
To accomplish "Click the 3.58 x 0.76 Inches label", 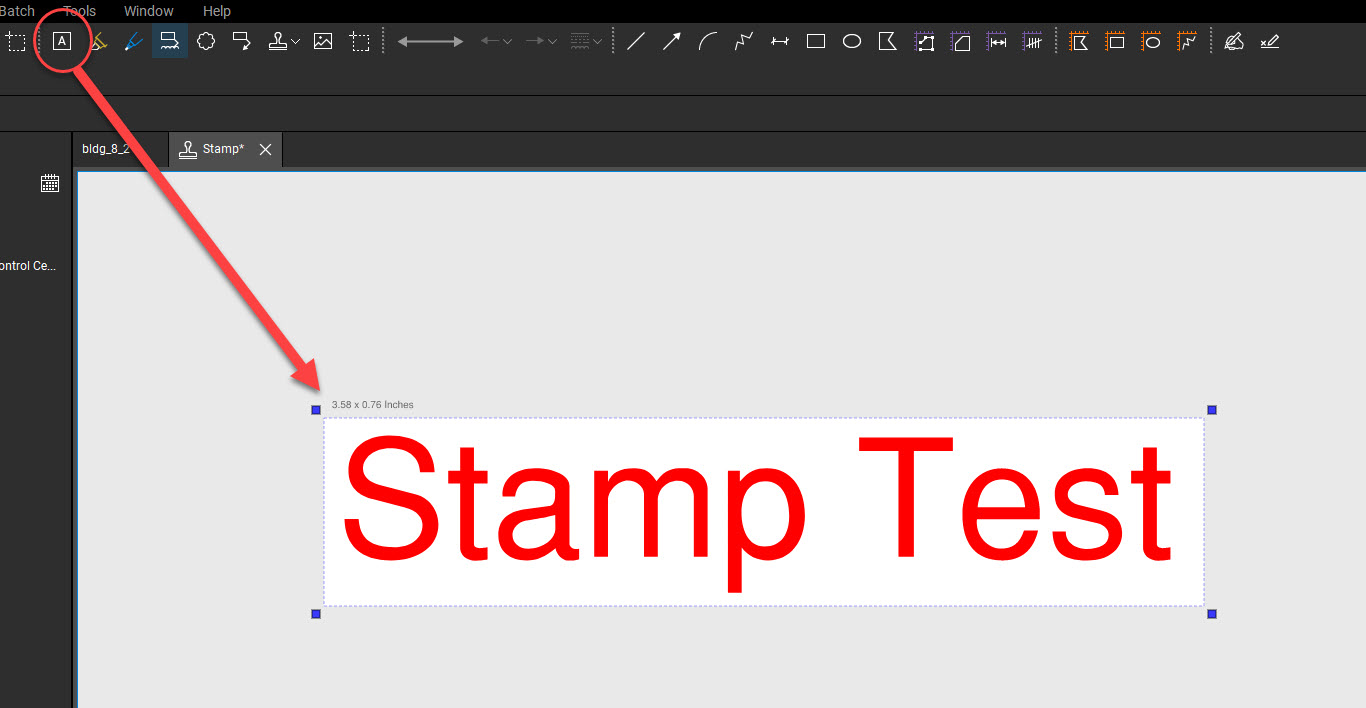I will (x=372, y=405).
